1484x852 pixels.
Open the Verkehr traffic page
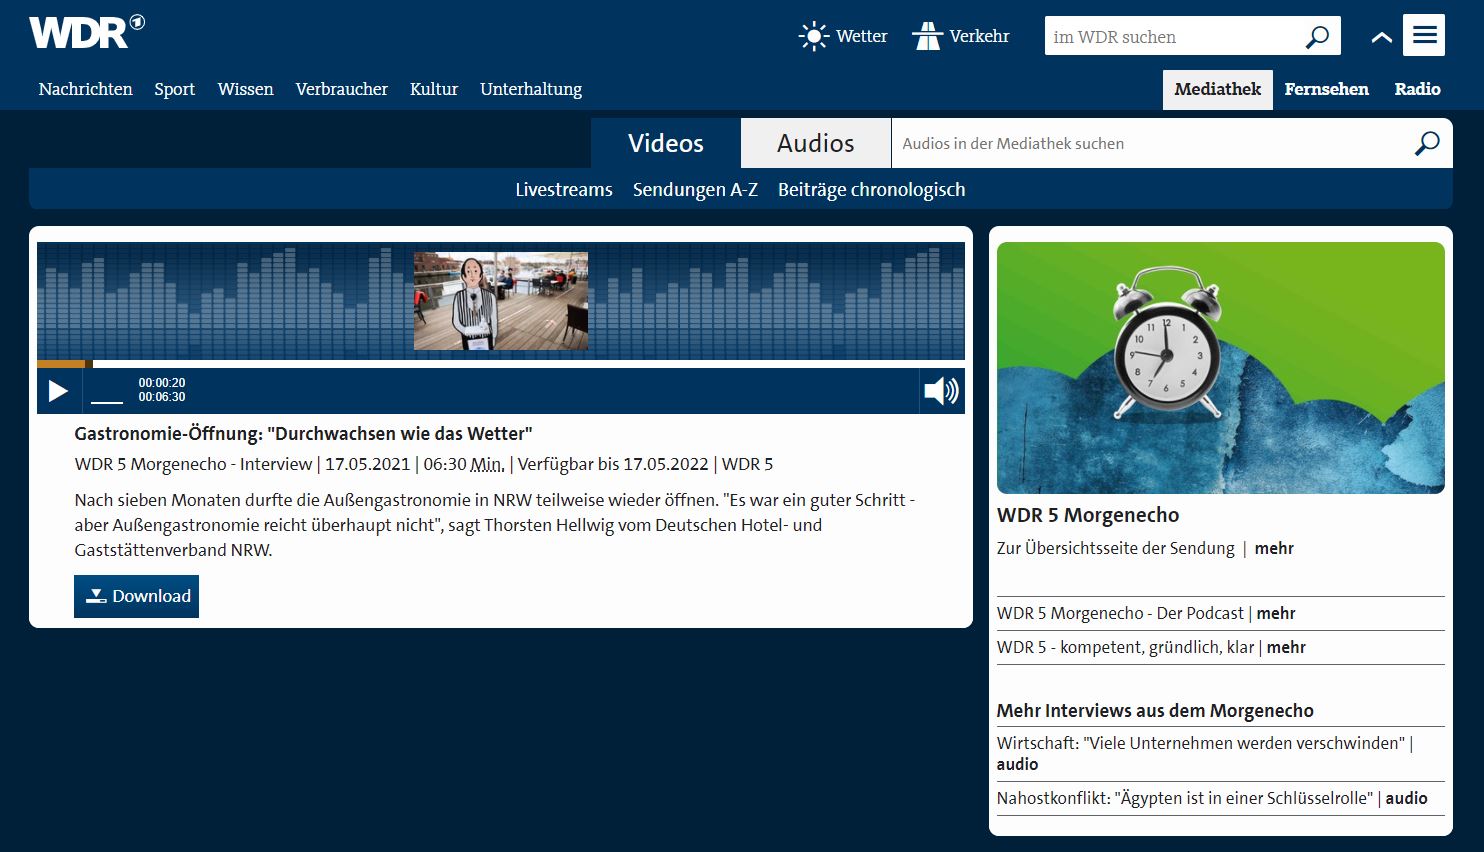tap(961, 37)
